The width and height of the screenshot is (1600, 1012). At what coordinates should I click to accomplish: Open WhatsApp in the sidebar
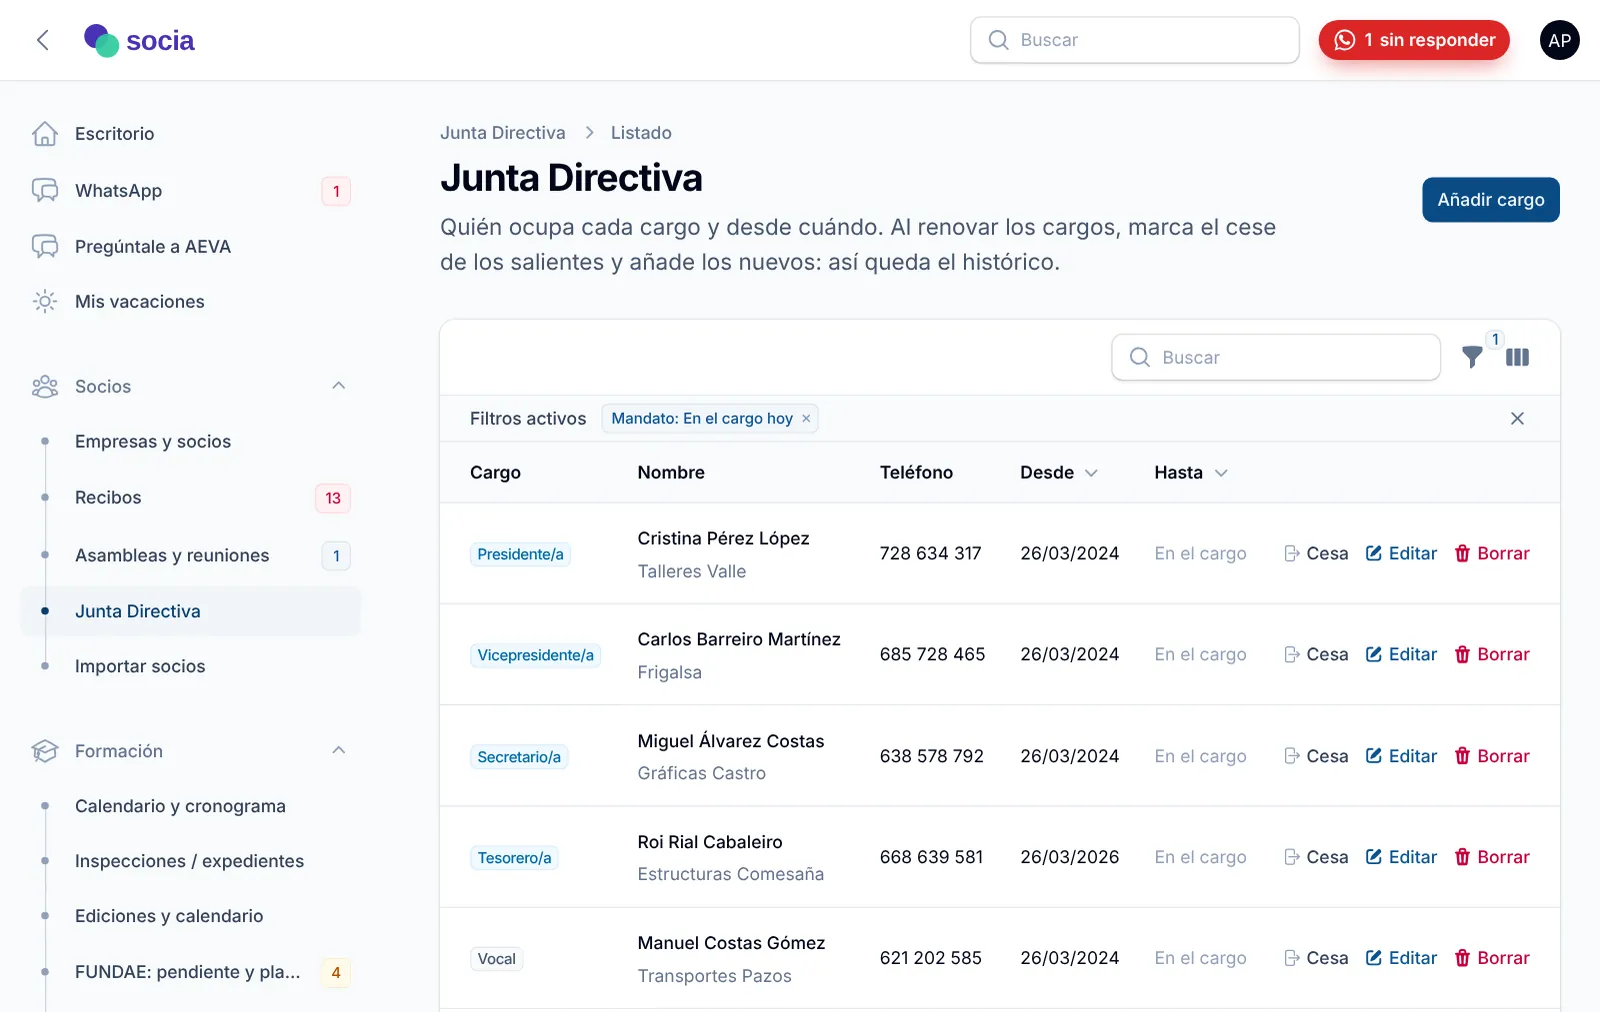pyautogui.click(x=190, y=191)
